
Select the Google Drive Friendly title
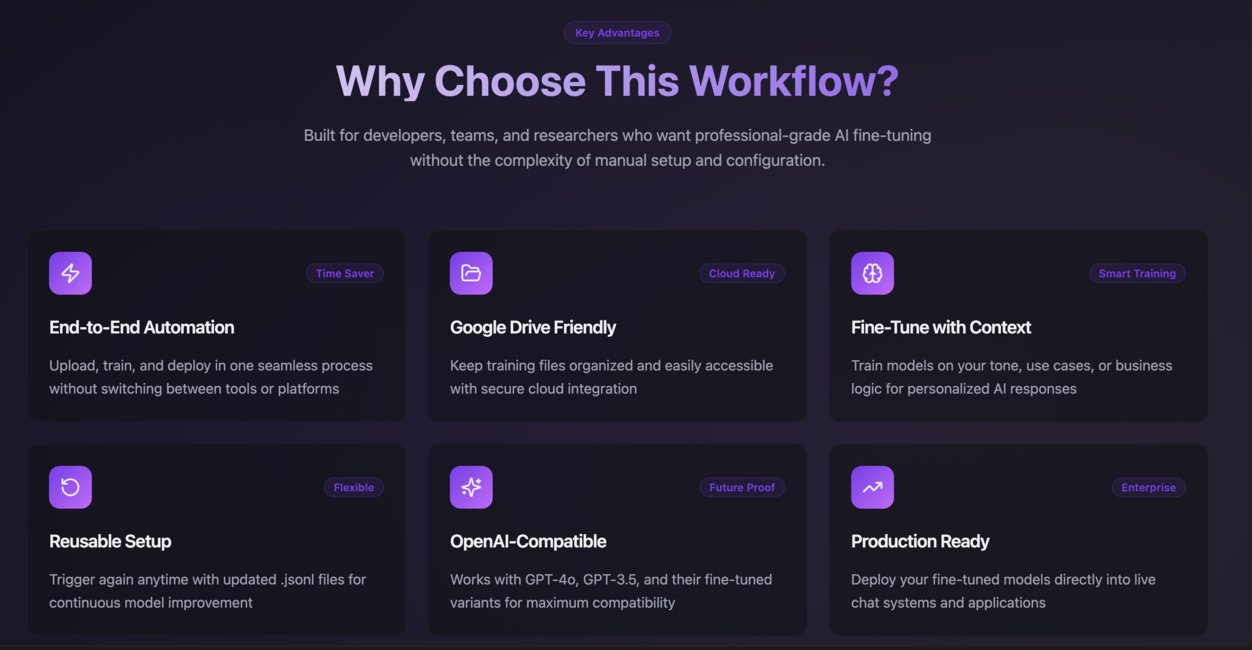(x=533, y=327)
